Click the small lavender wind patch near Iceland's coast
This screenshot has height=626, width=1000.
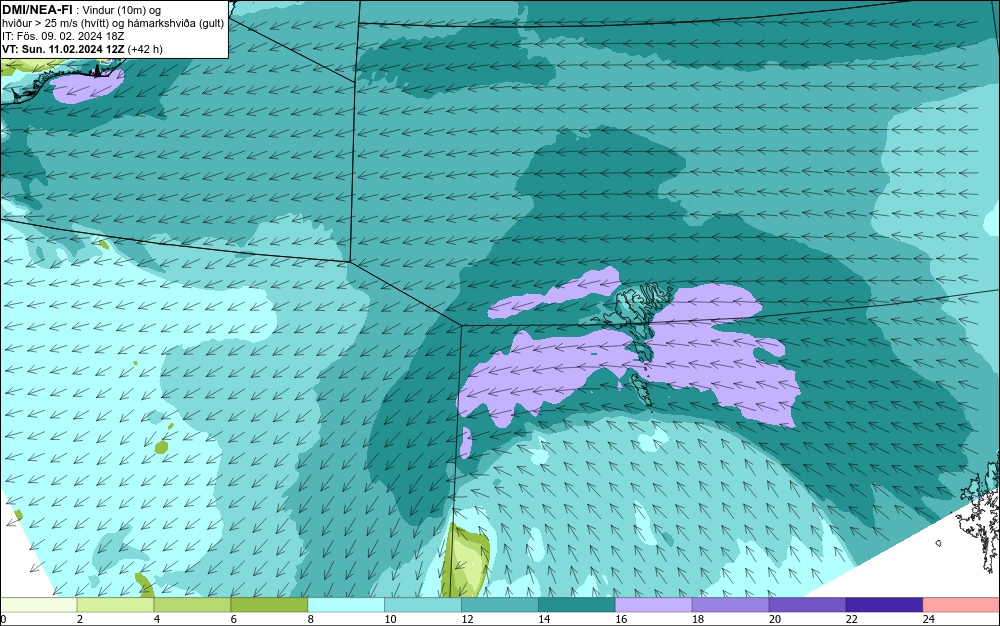pos(87,86)
